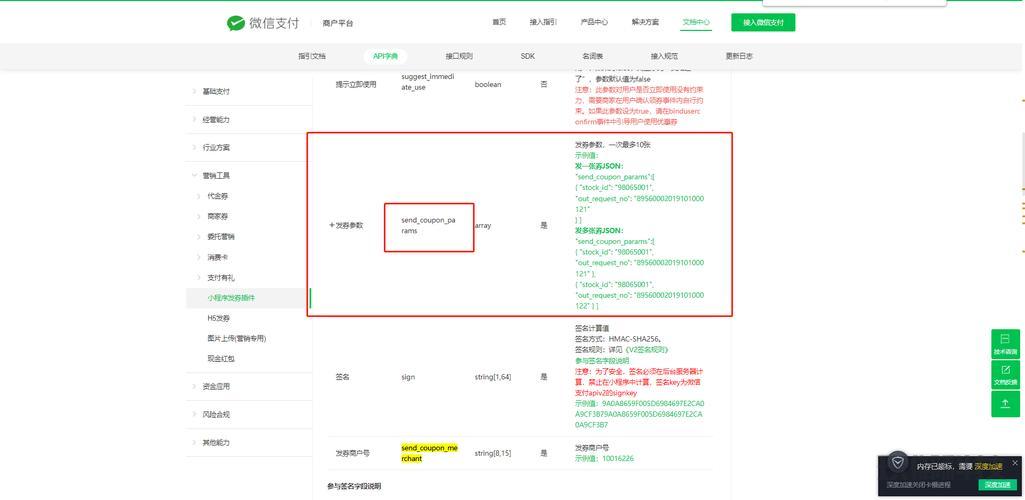Switch to the API字典 tab
The width and height of the screenshot is (1025, 500).
pyautogui.click(x=385, y=56)
